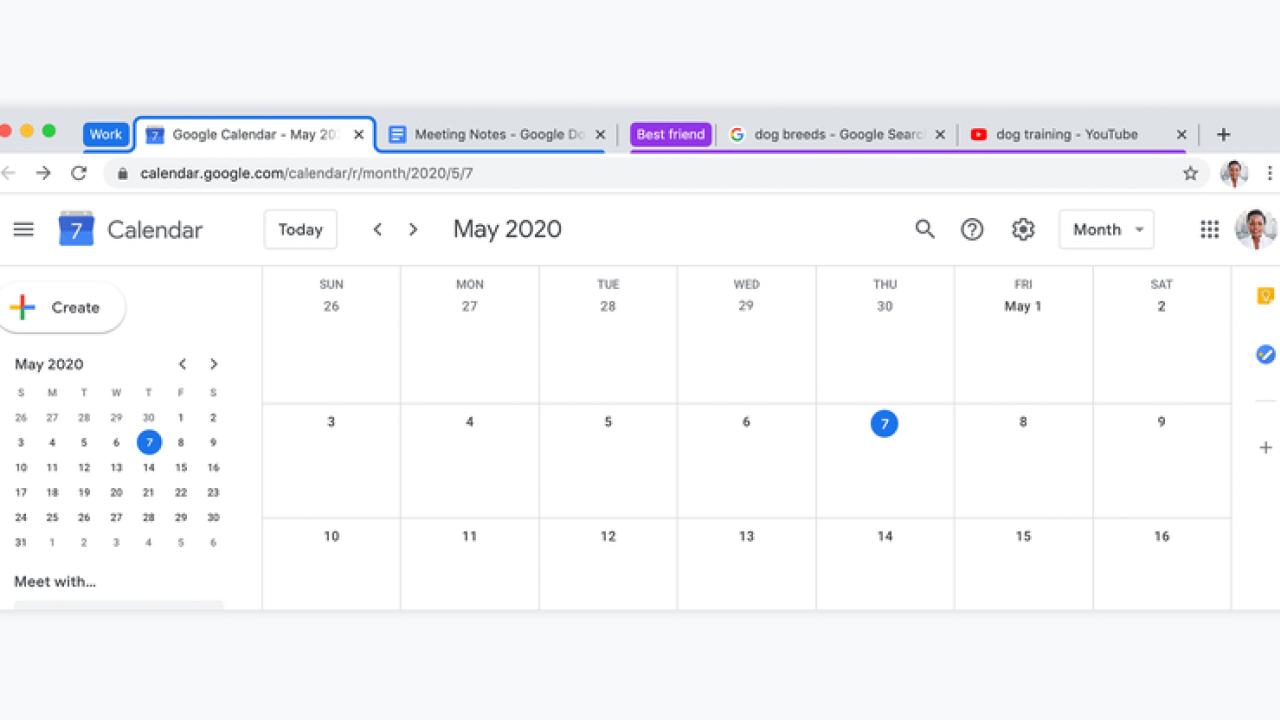
Task: Select 14 in mini calendar
Action: pyautogui.click(x=149, y=467)
